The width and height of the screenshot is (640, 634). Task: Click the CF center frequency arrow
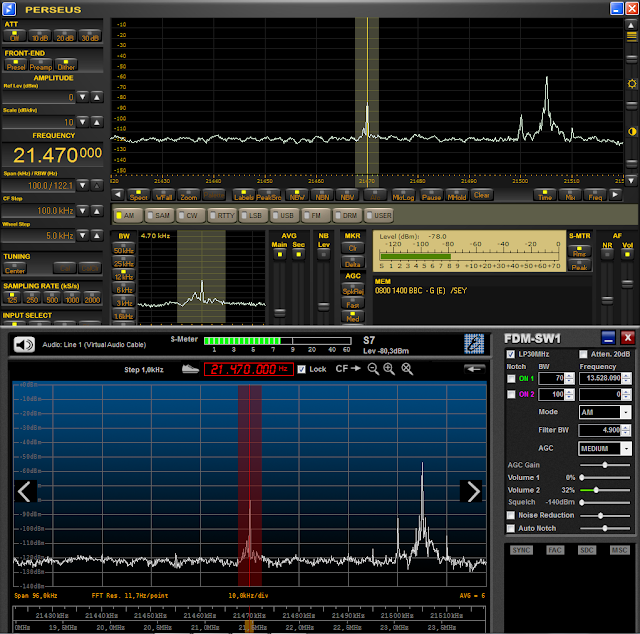tap(348, 369)
